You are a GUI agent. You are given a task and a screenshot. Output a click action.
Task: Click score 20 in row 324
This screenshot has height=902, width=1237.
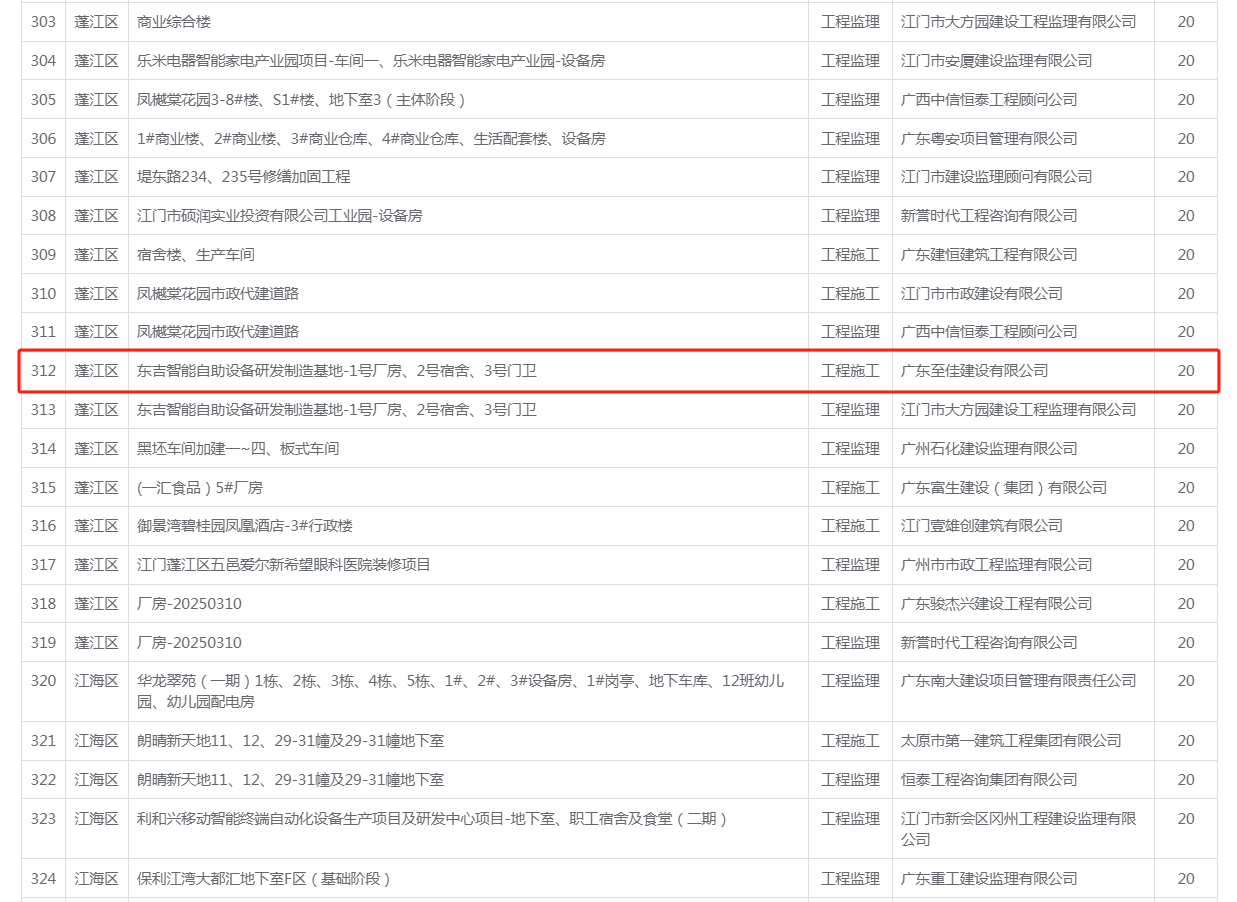tap(1186, 879)
